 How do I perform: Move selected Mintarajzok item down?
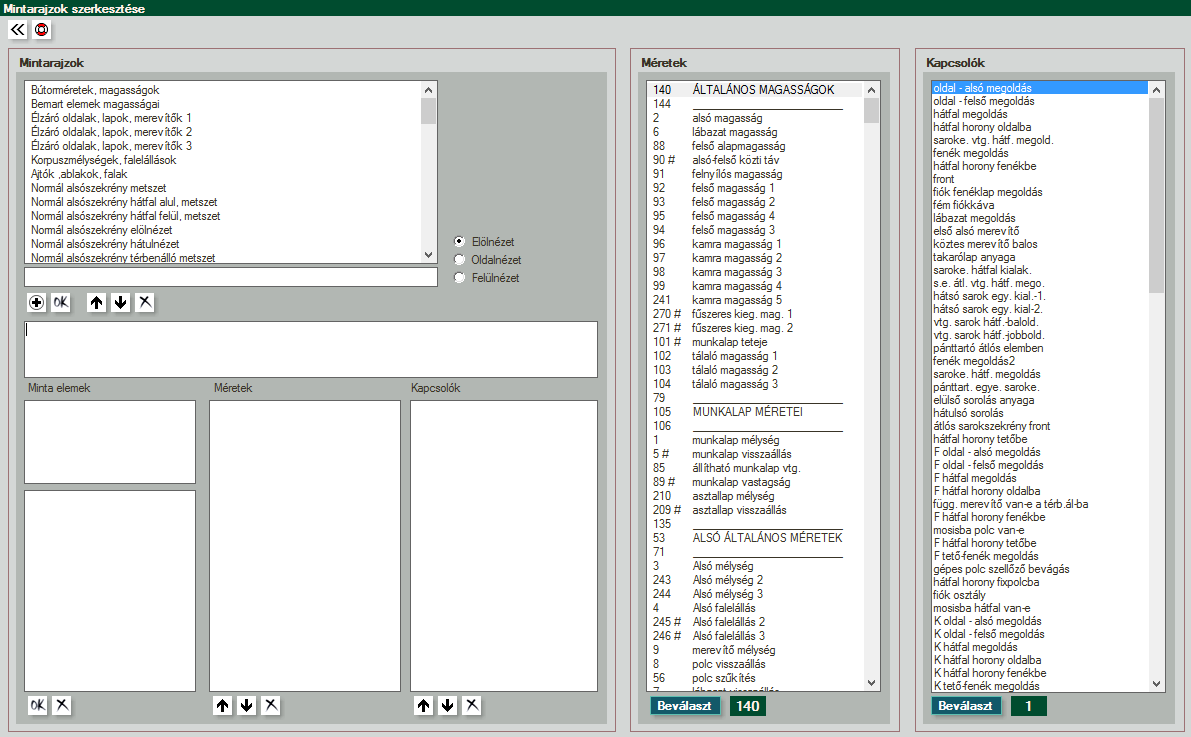point(120,302)
